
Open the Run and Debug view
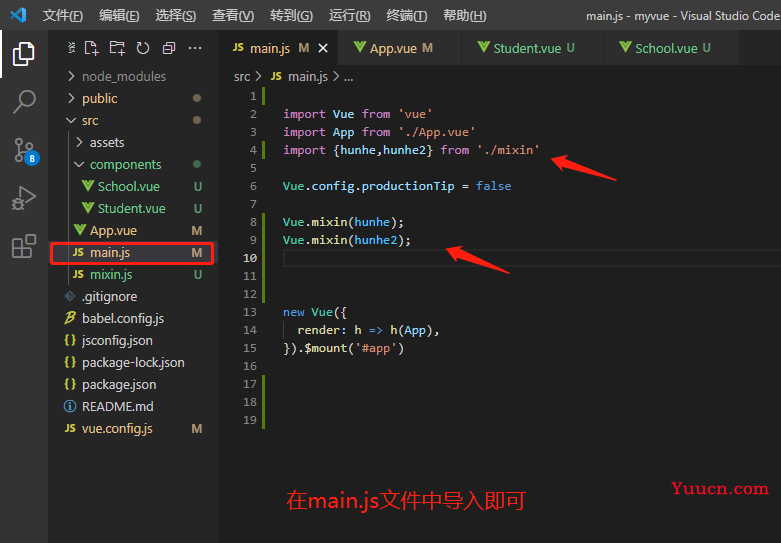click(23, 198)
